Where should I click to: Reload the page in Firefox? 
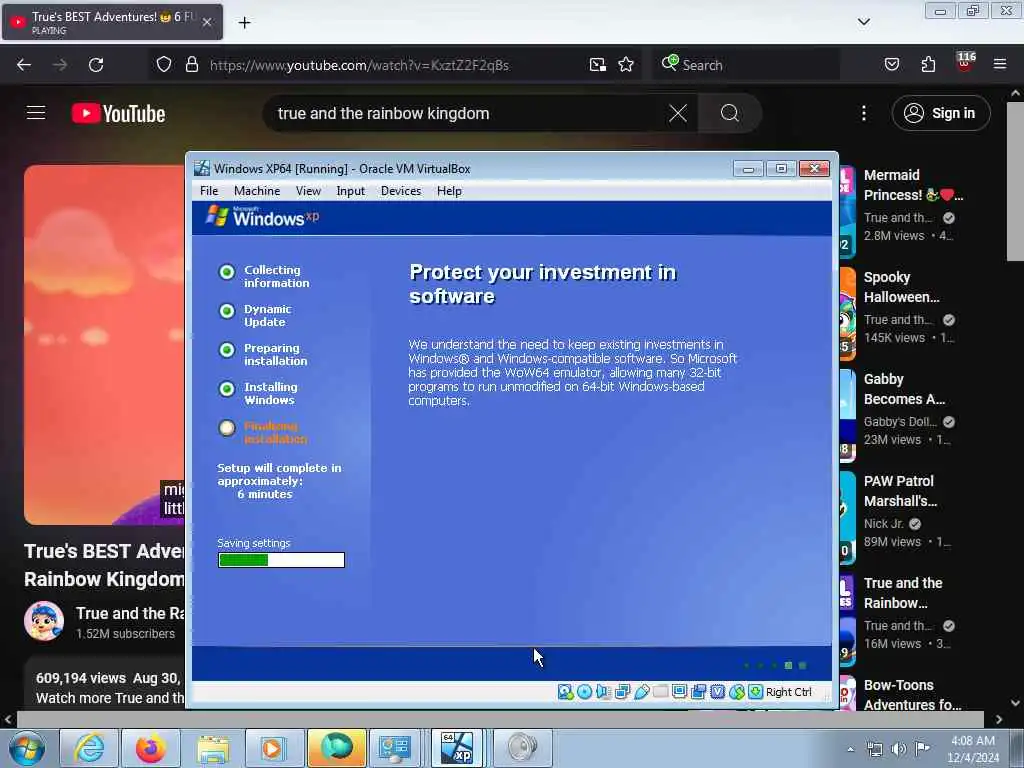click(96, 65)
